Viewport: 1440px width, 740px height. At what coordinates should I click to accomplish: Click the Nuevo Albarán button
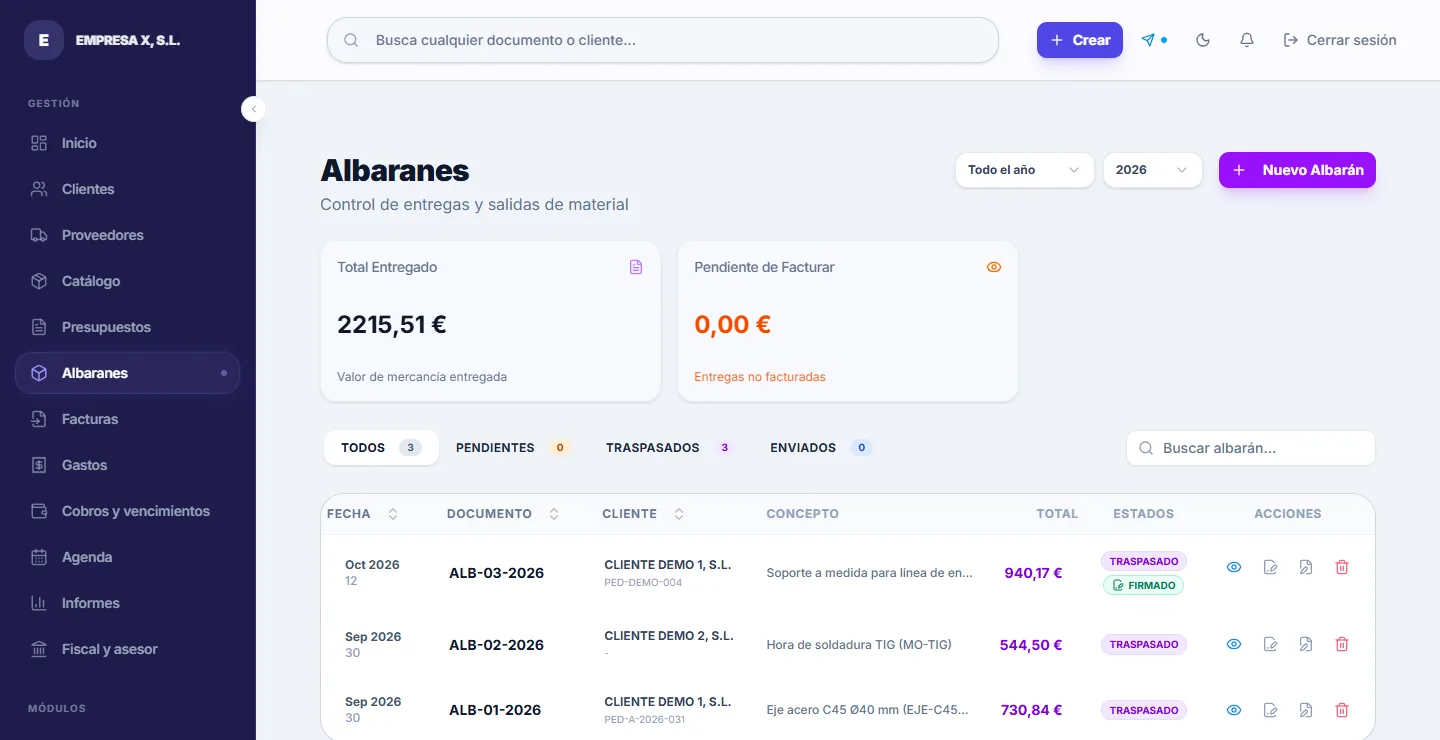(1297, 170)
